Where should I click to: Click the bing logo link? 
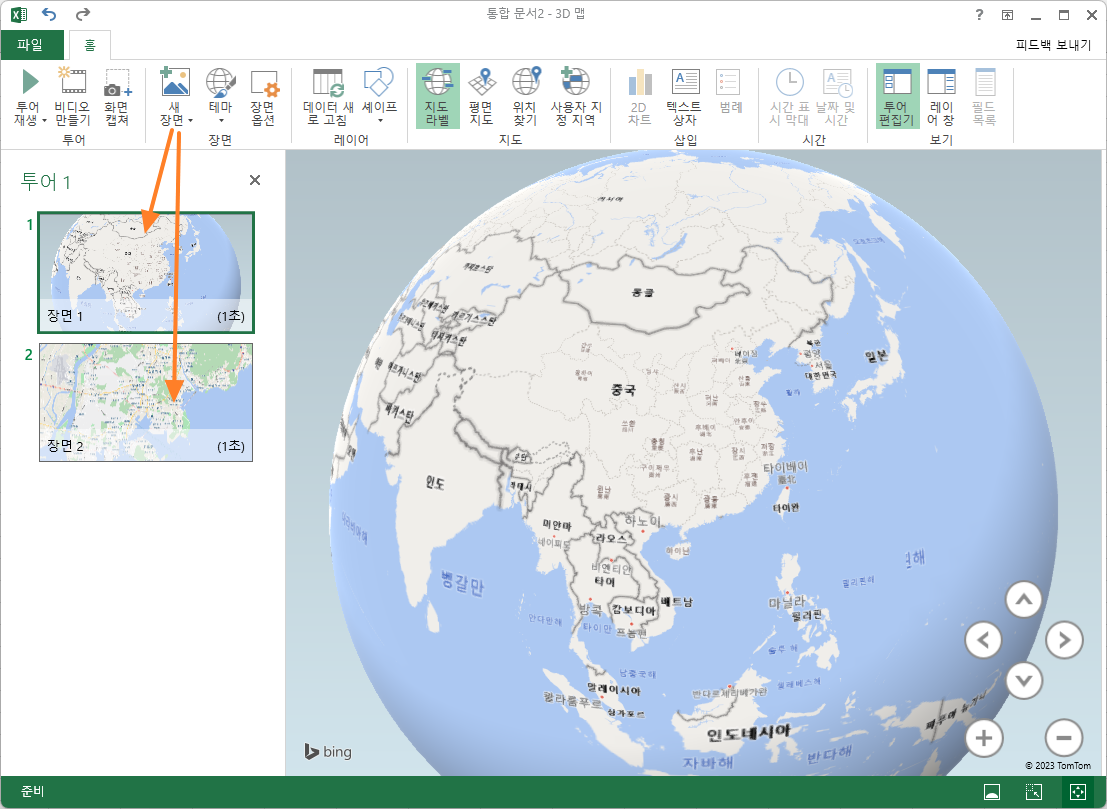coord(328,752)
